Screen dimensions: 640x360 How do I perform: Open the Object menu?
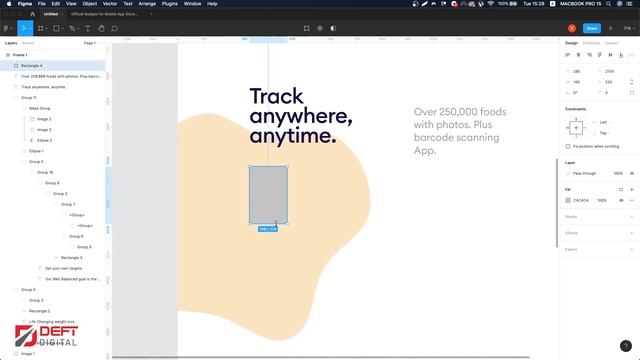click(90, 4)
